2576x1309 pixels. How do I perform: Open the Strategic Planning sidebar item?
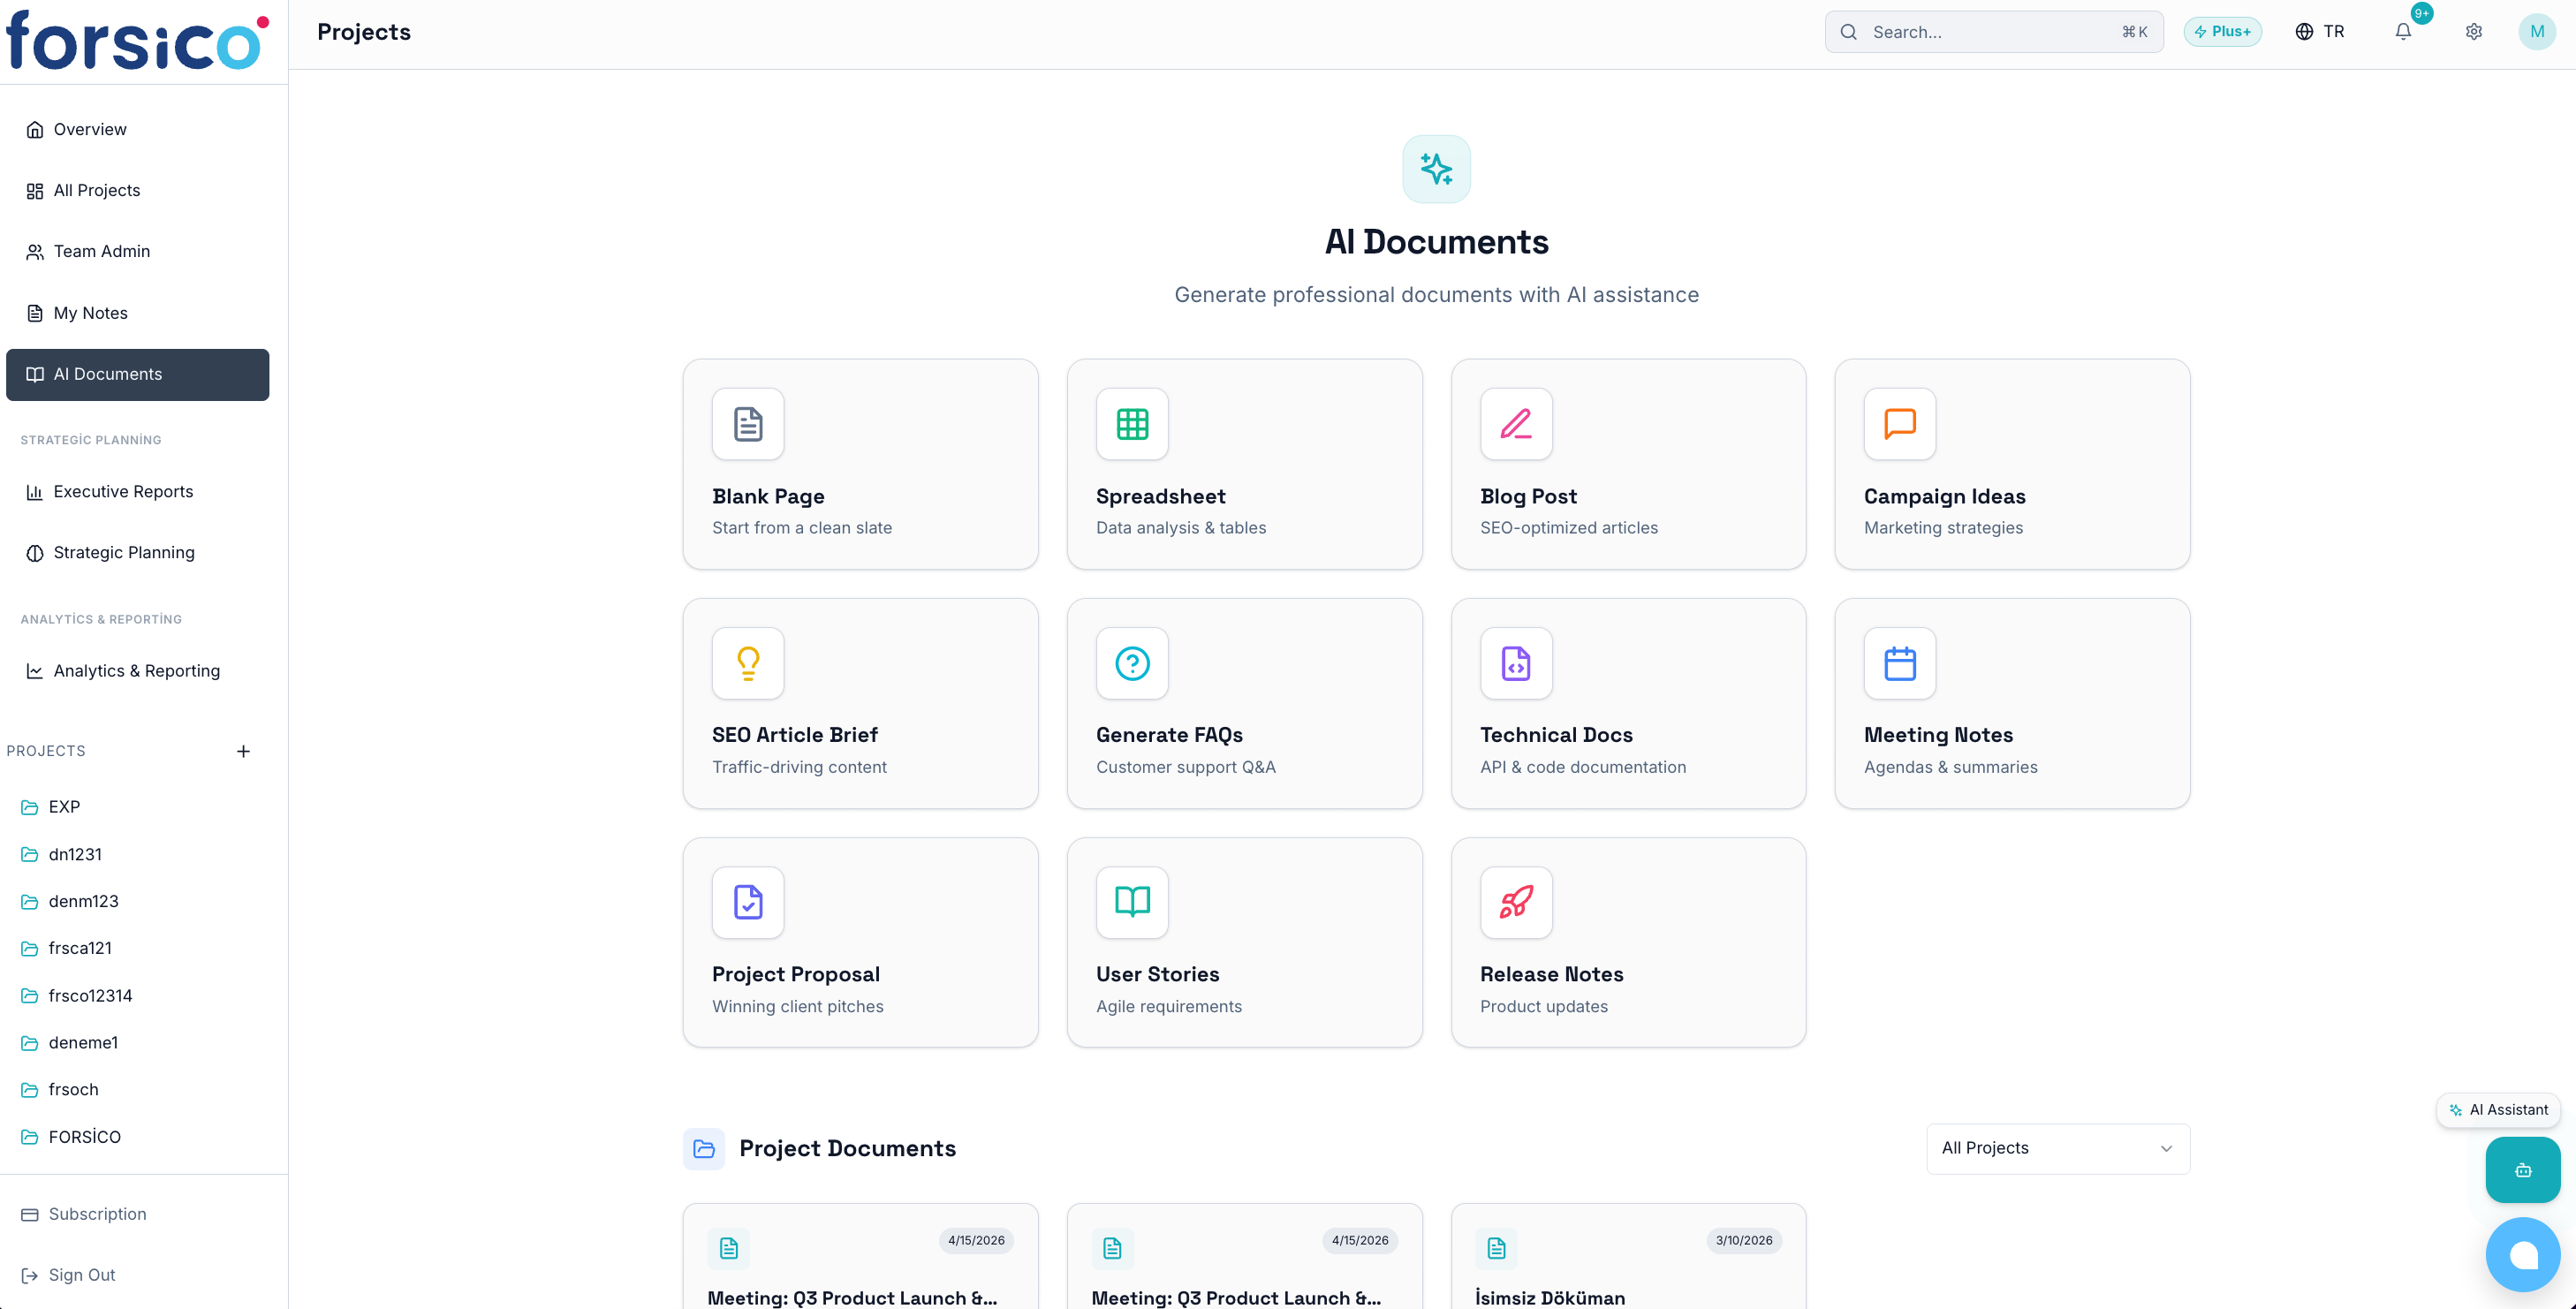(x=124, y=553)
